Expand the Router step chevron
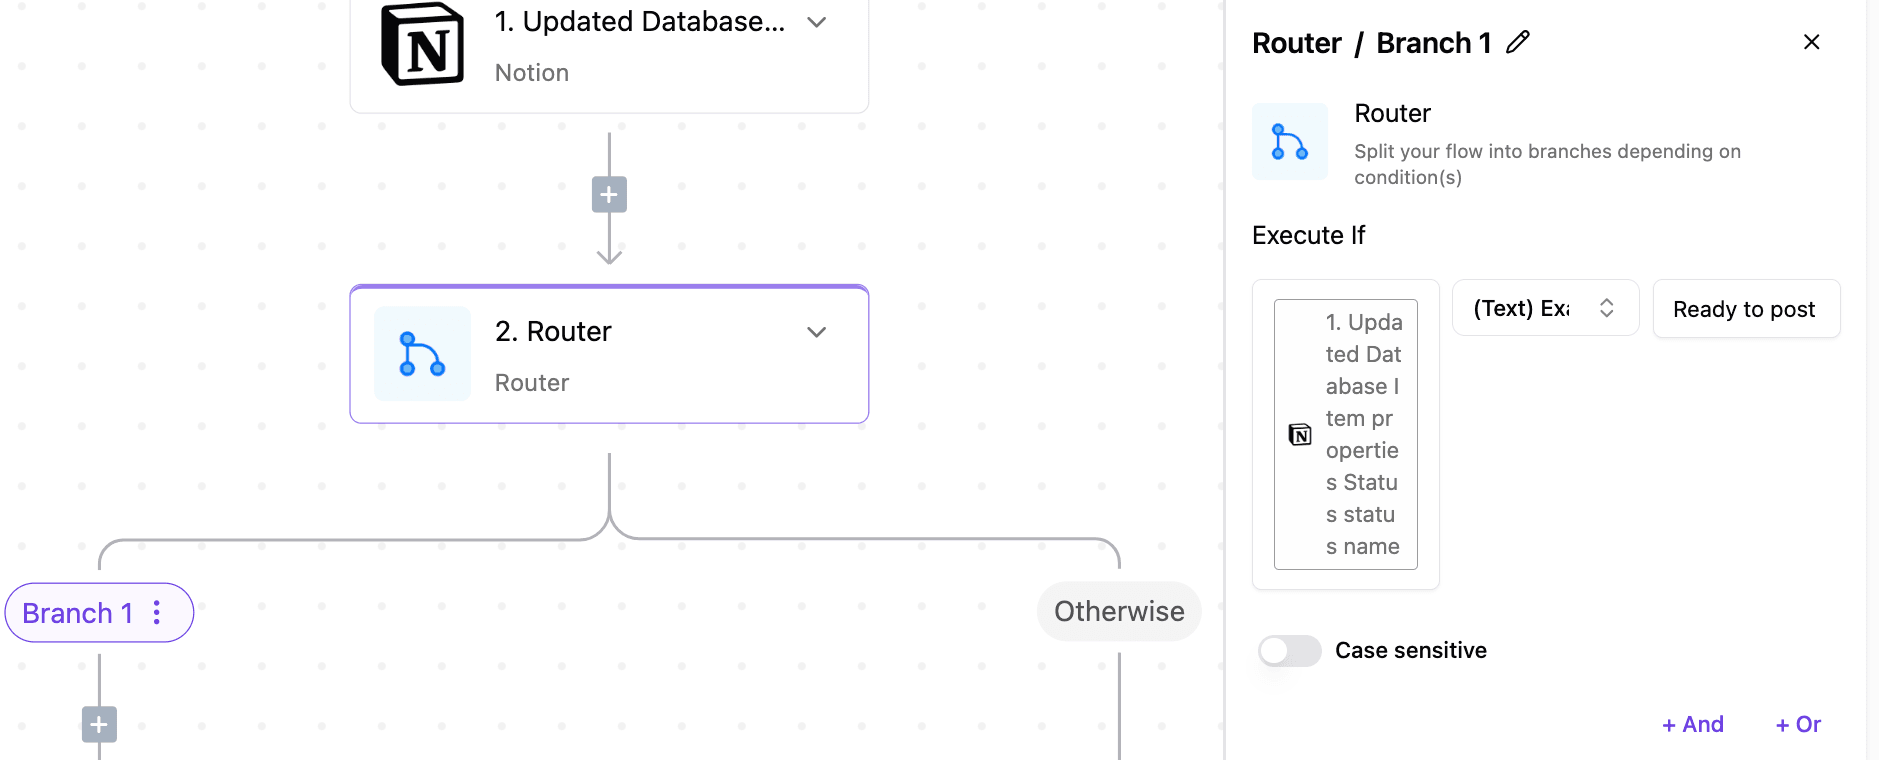Image resolution: width=1879 pixels, height=760 pixels. (x=817, y=332)
